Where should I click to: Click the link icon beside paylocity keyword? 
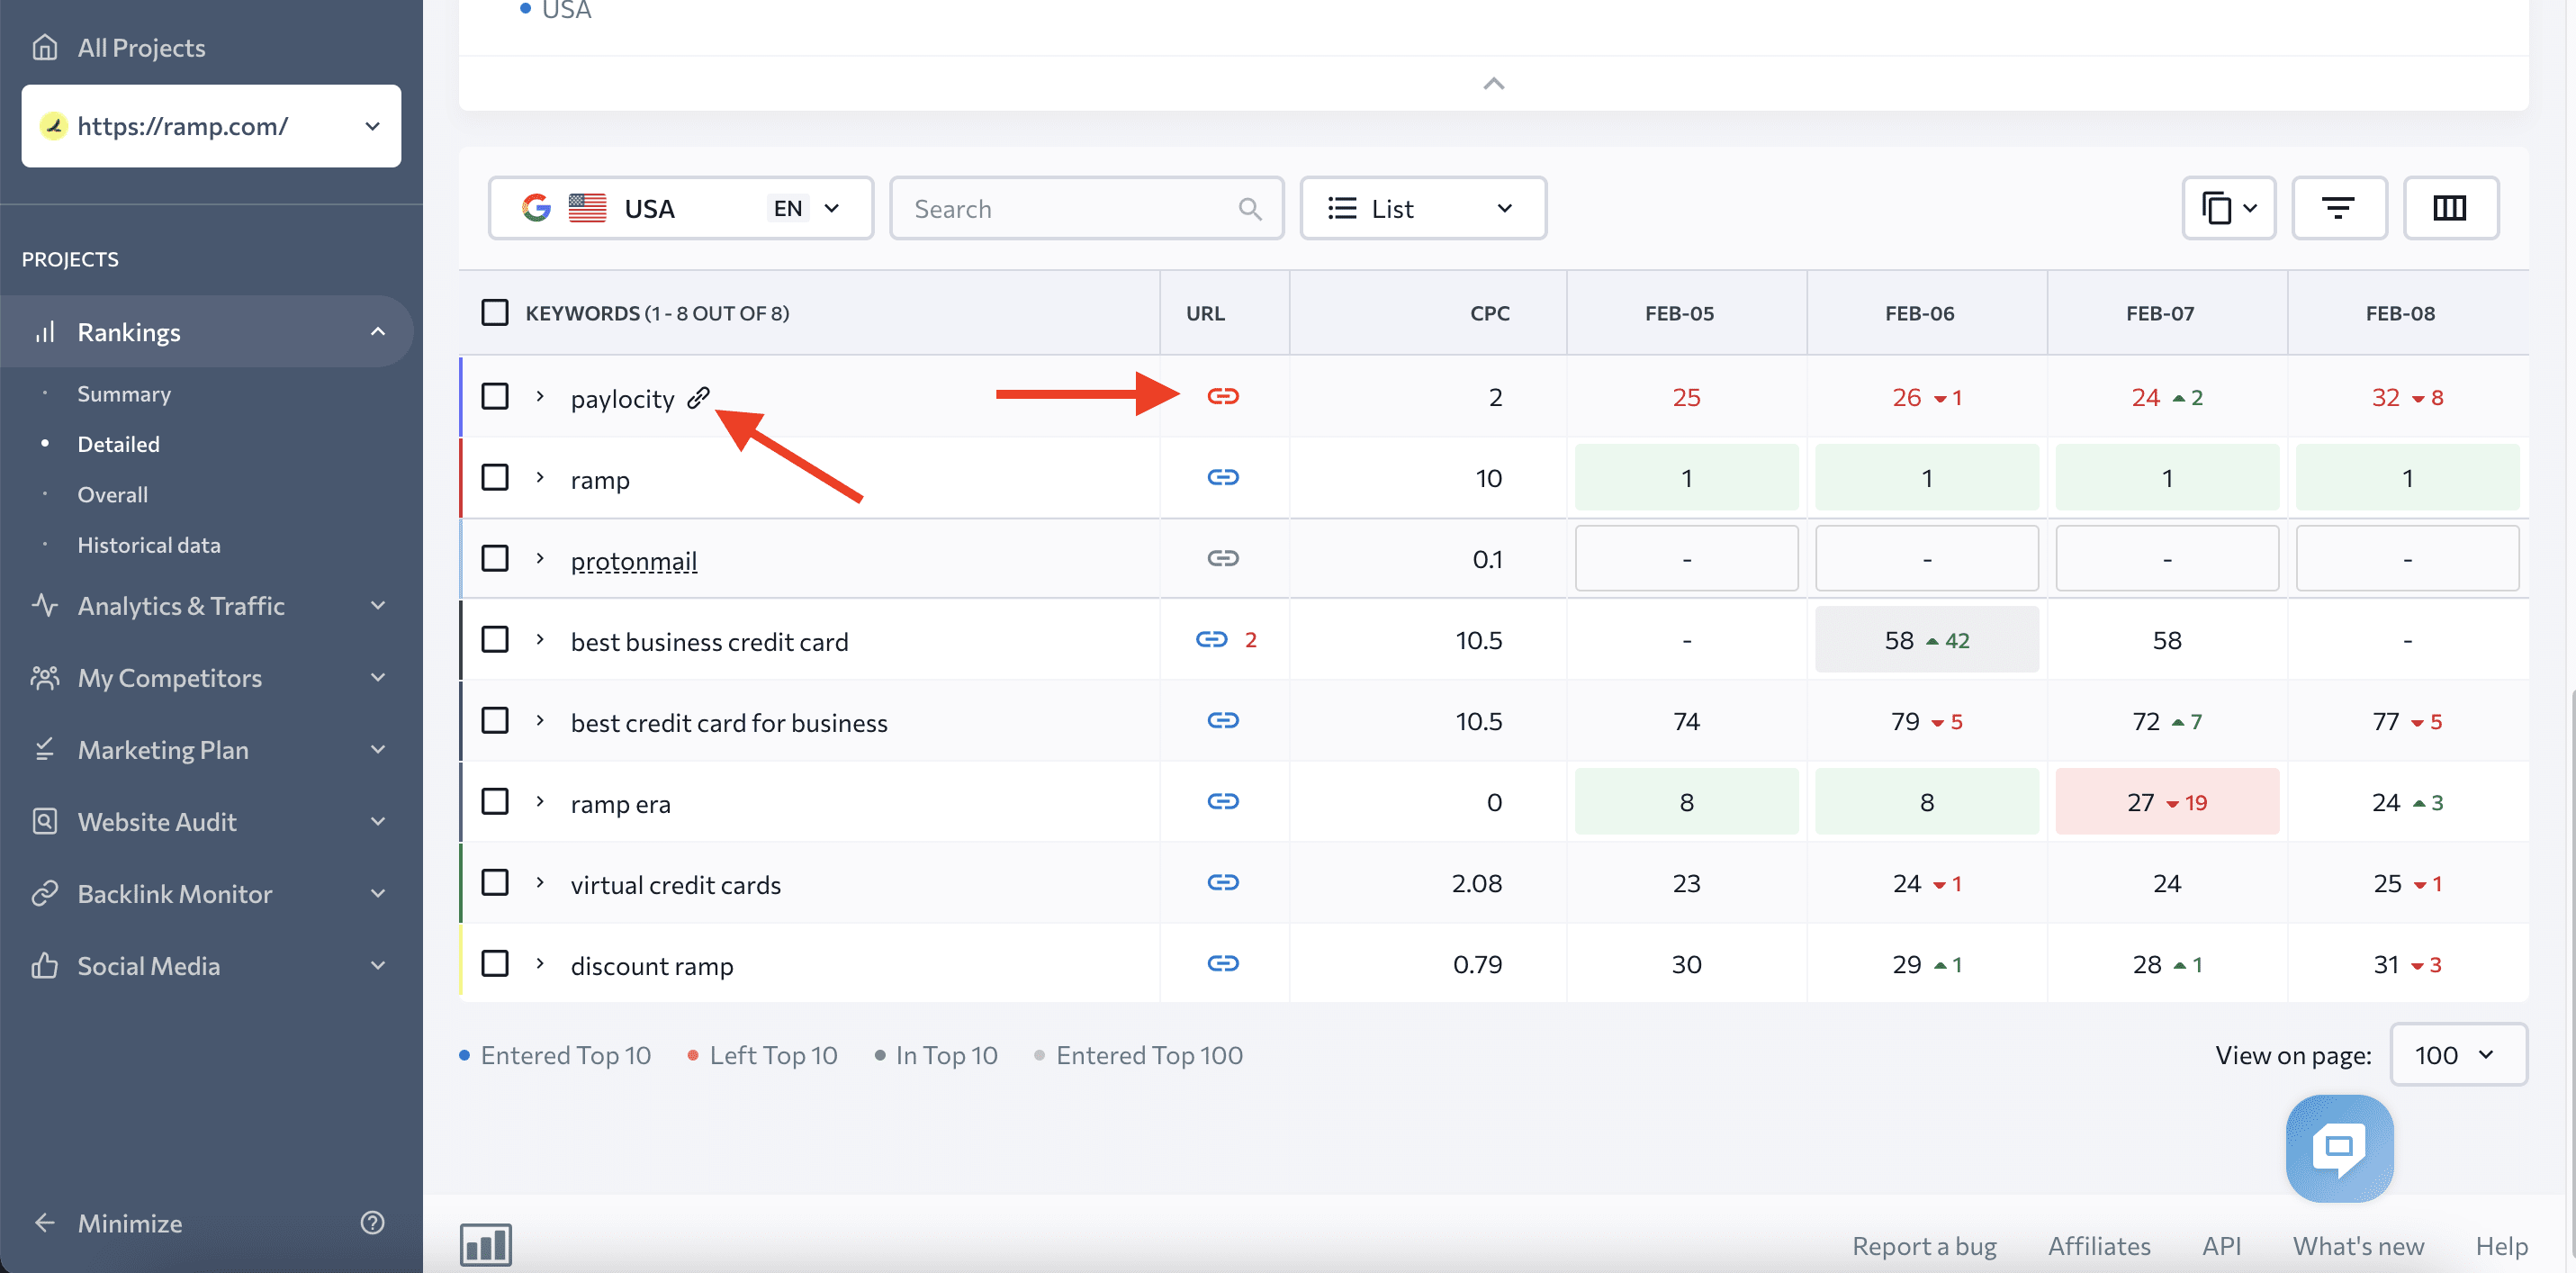click(698, 398)
